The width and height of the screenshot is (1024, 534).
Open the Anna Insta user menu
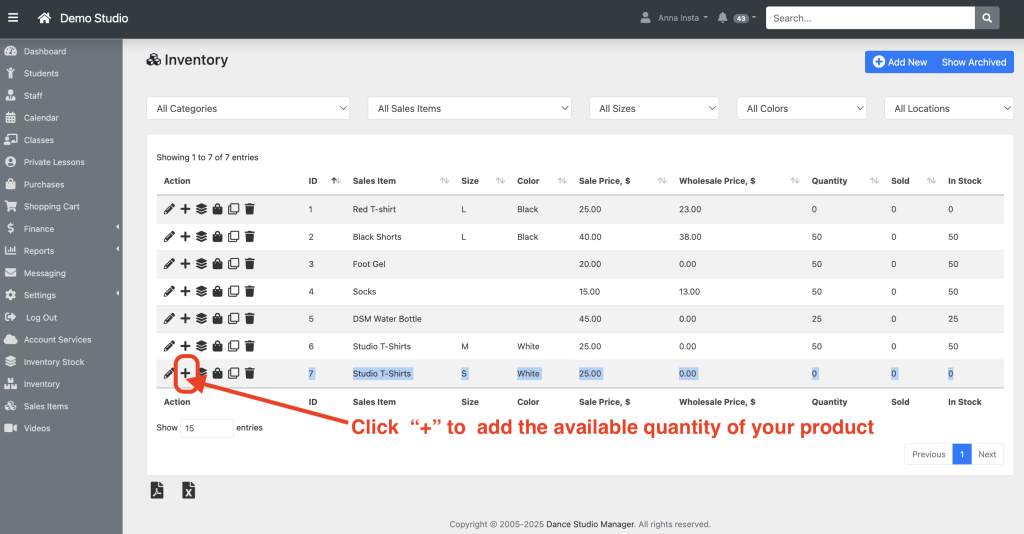coord(674,18)
